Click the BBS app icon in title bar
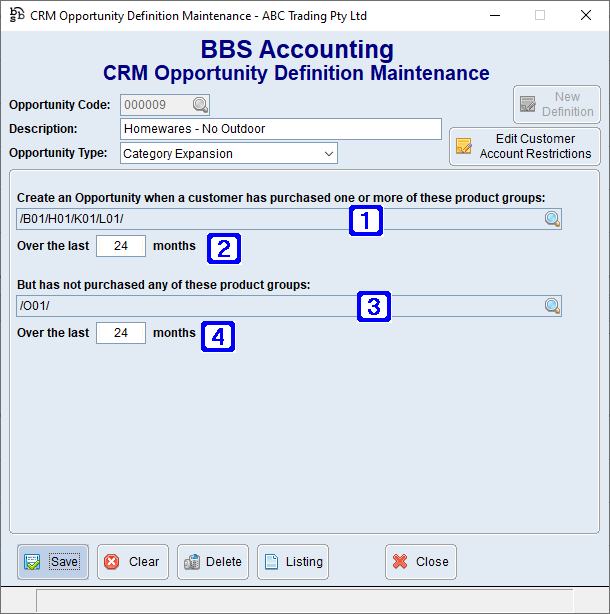The width and height of the screenshot is (610, 614). [x=17, y=15]
